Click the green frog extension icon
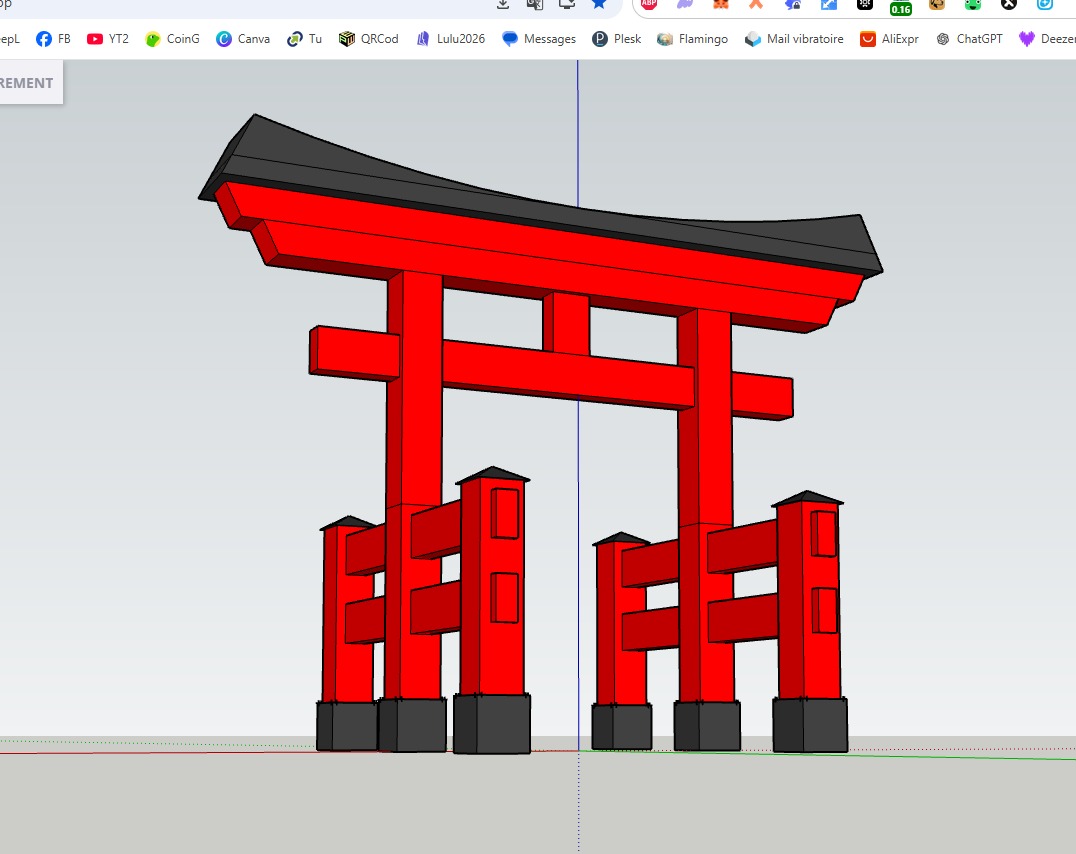The image size is (1076, 854). coord(972,4)
